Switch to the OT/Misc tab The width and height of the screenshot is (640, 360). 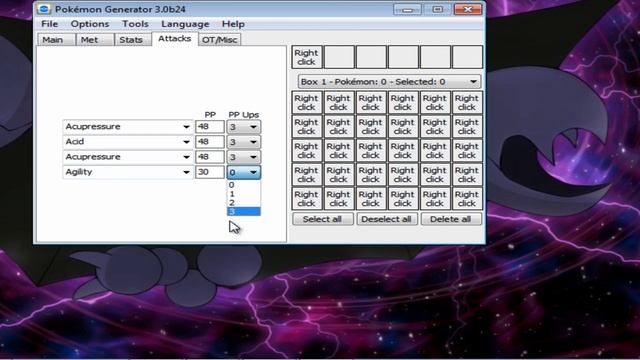tap(220, 40)
